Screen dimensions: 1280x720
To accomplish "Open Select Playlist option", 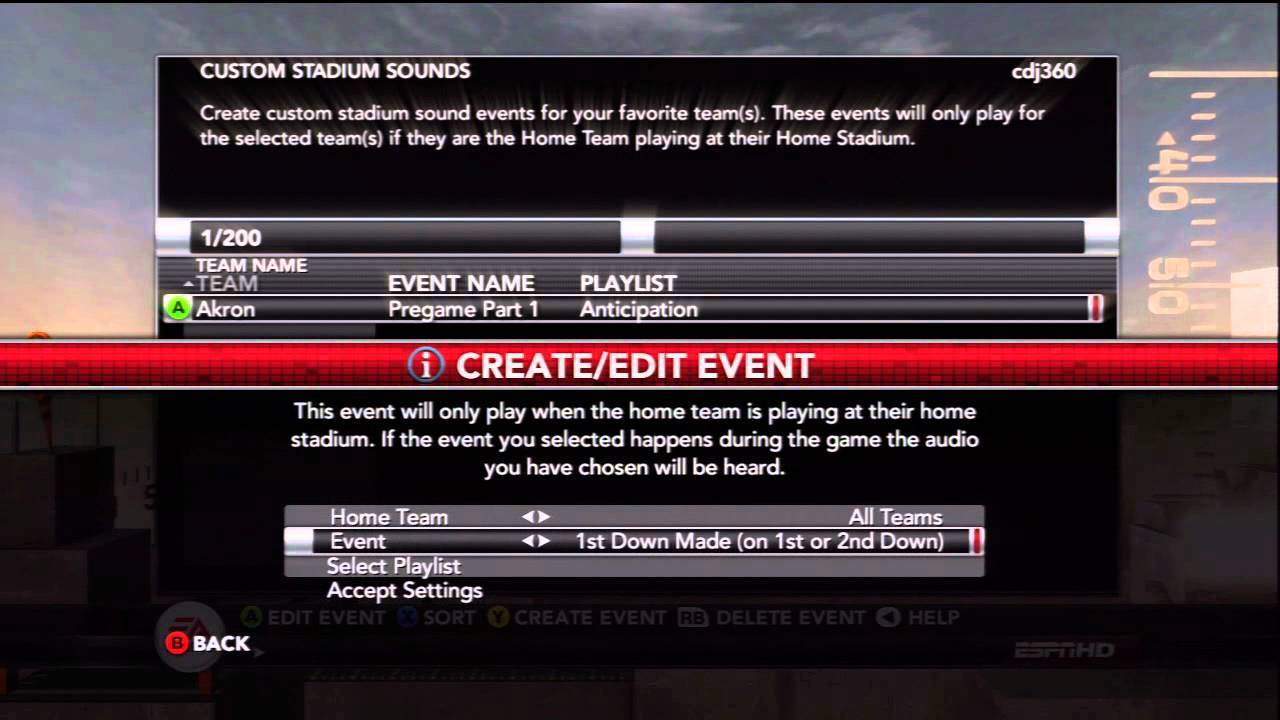I will (x=394, y=566).
